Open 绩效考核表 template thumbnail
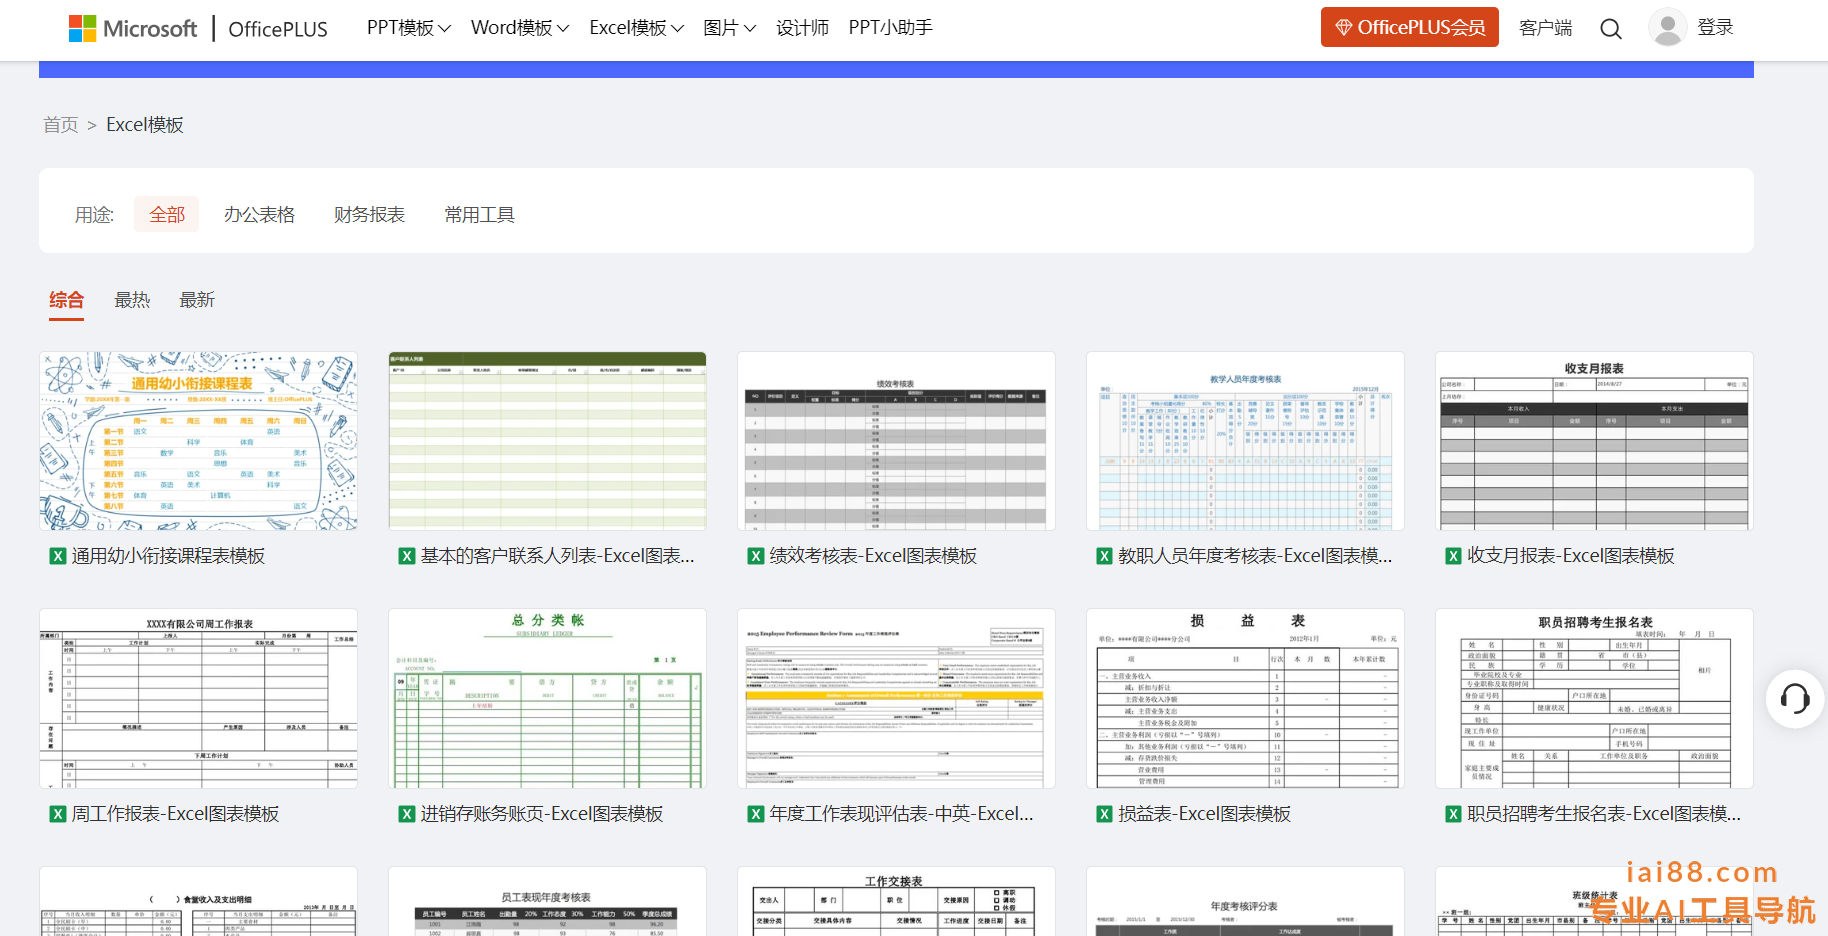 pos(896,441)
